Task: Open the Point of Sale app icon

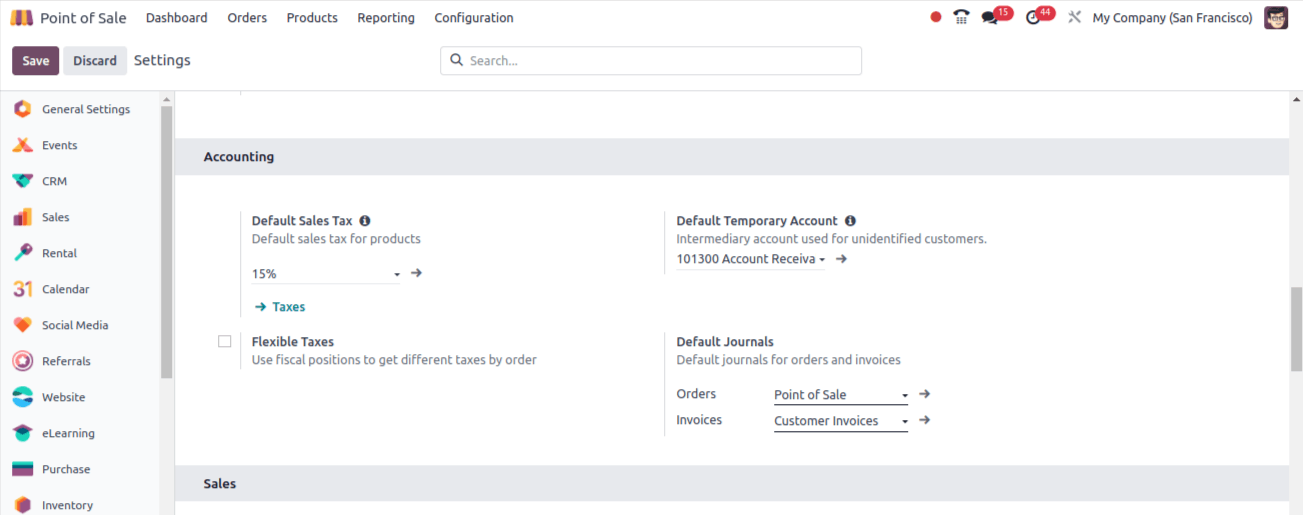Action: [x=22, y=18]
